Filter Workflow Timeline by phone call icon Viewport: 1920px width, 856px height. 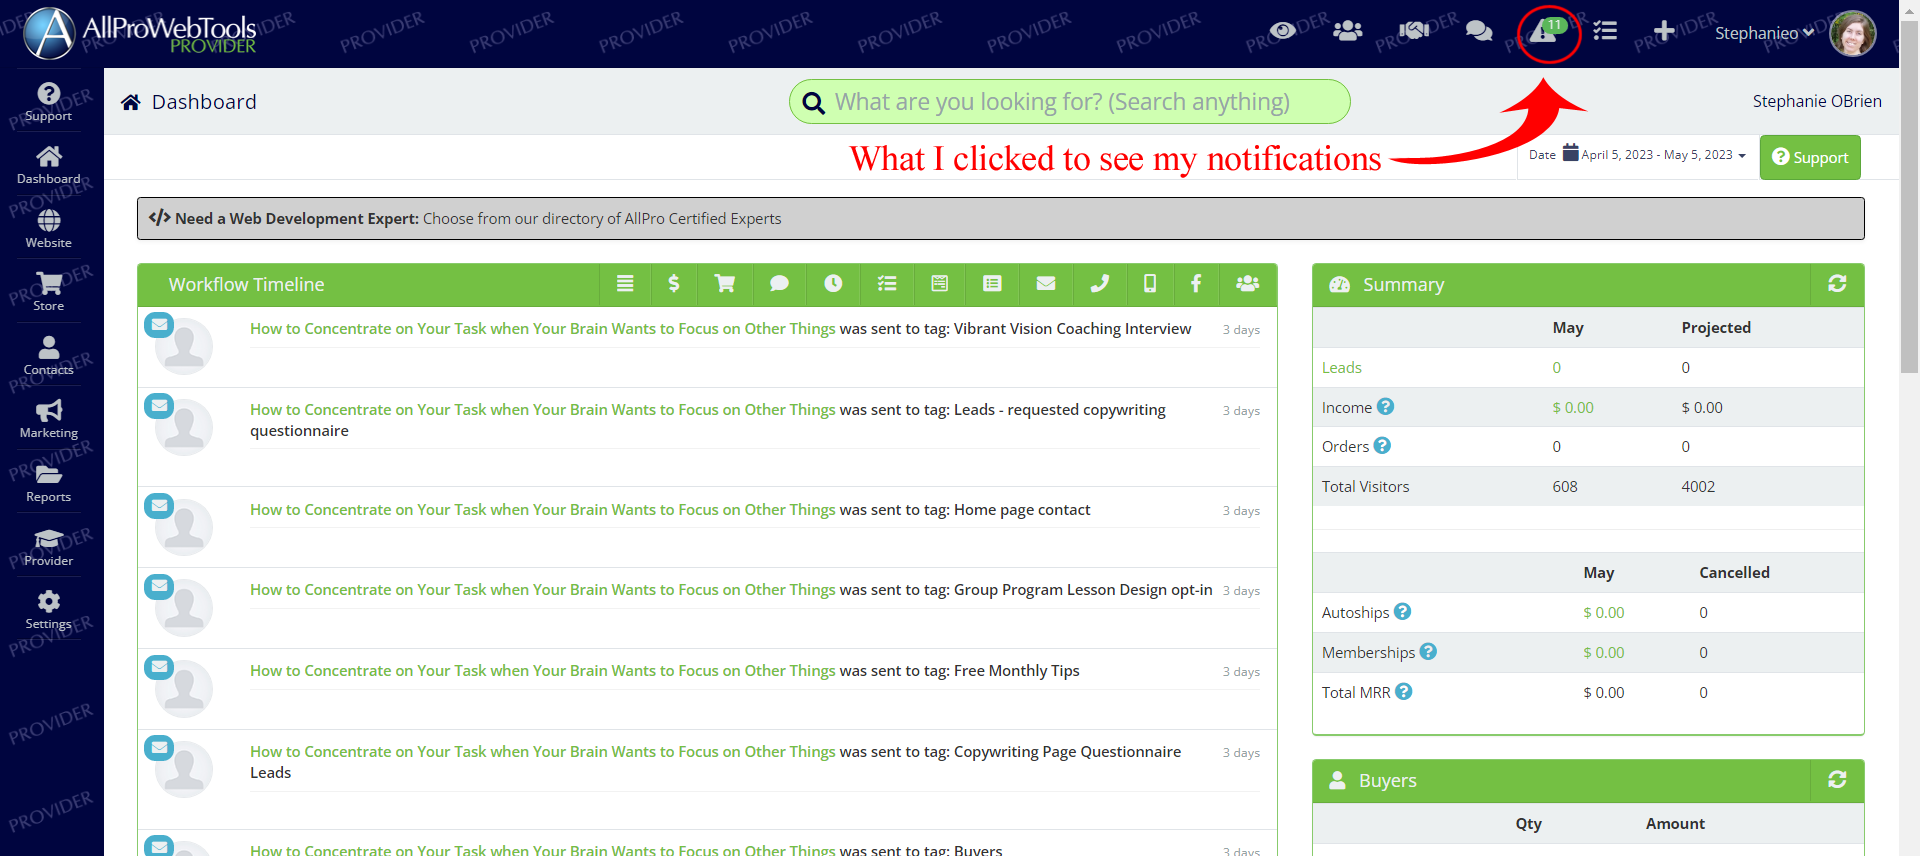pos(1100,284)
